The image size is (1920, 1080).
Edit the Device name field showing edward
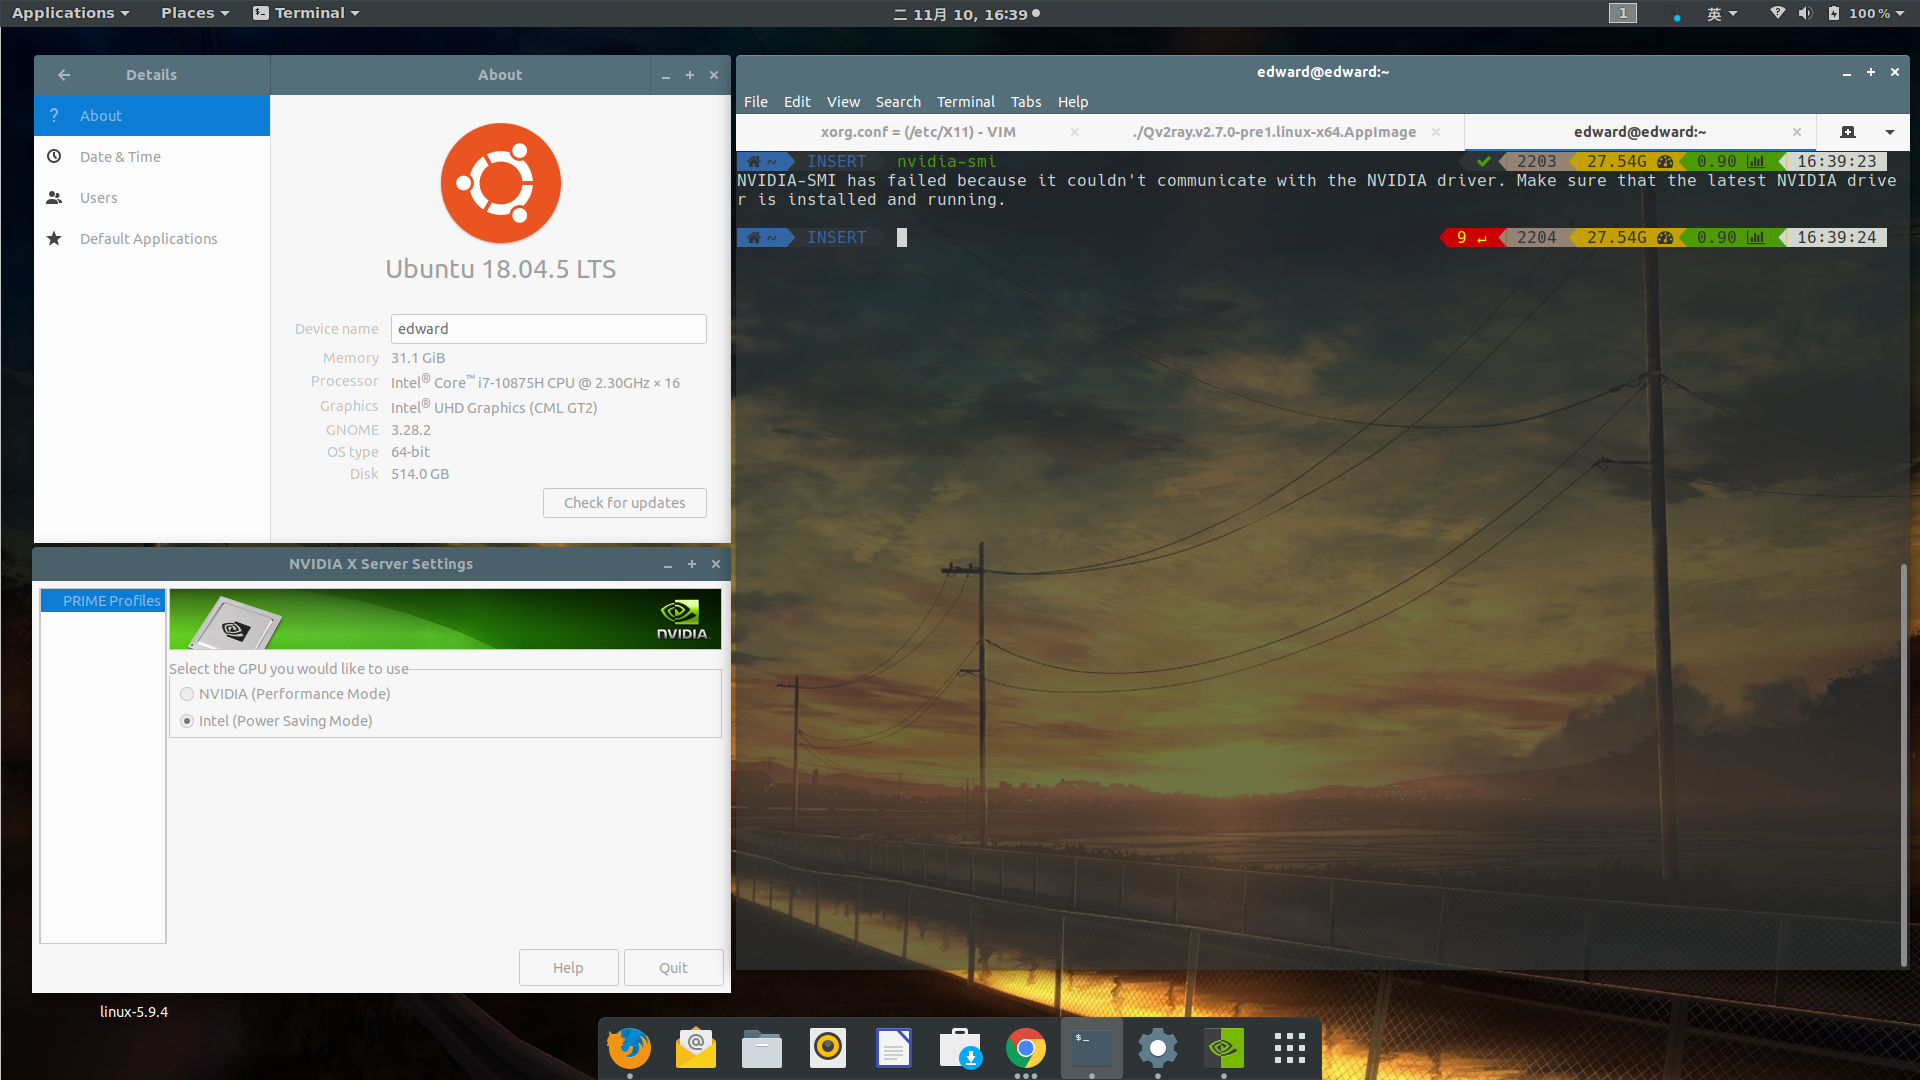pos(548,328)
